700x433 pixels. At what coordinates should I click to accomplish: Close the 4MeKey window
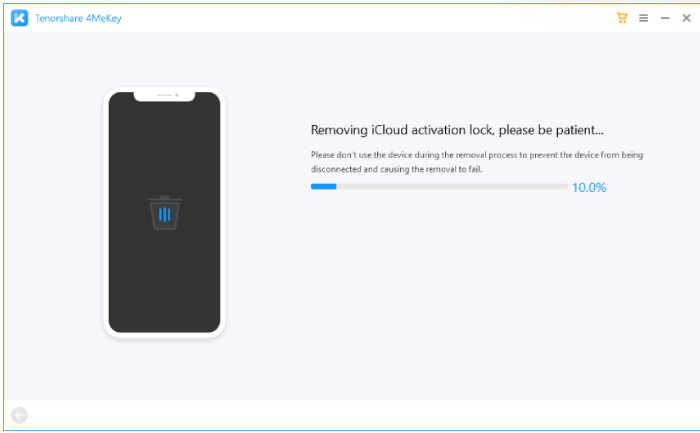(x=687, y=18)
